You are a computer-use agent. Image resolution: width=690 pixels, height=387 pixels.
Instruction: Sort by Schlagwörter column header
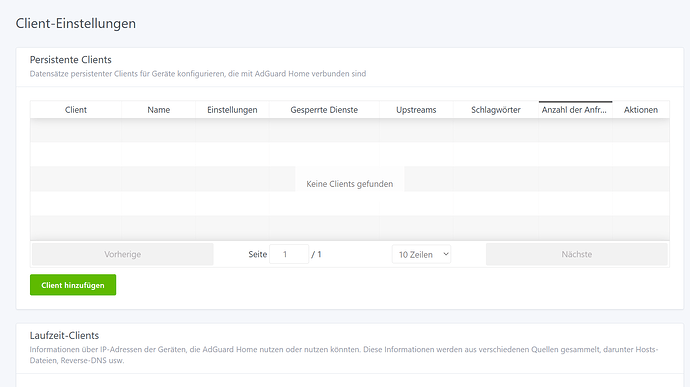coord(496,110)
